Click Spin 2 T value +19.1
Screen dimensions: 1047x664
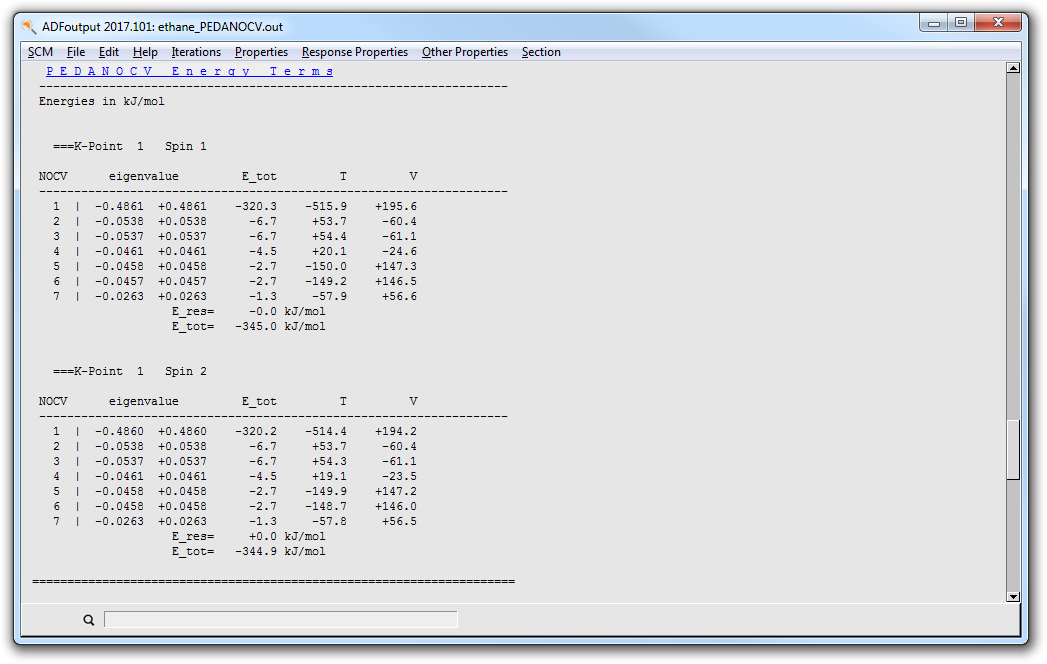(329, 477)
